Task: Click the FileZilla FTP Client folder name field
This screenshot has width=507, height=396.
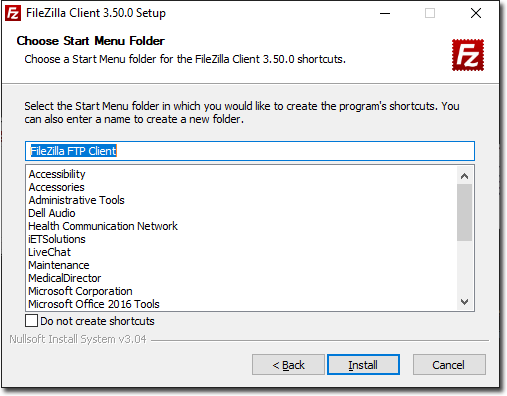Action: (250, 151)
